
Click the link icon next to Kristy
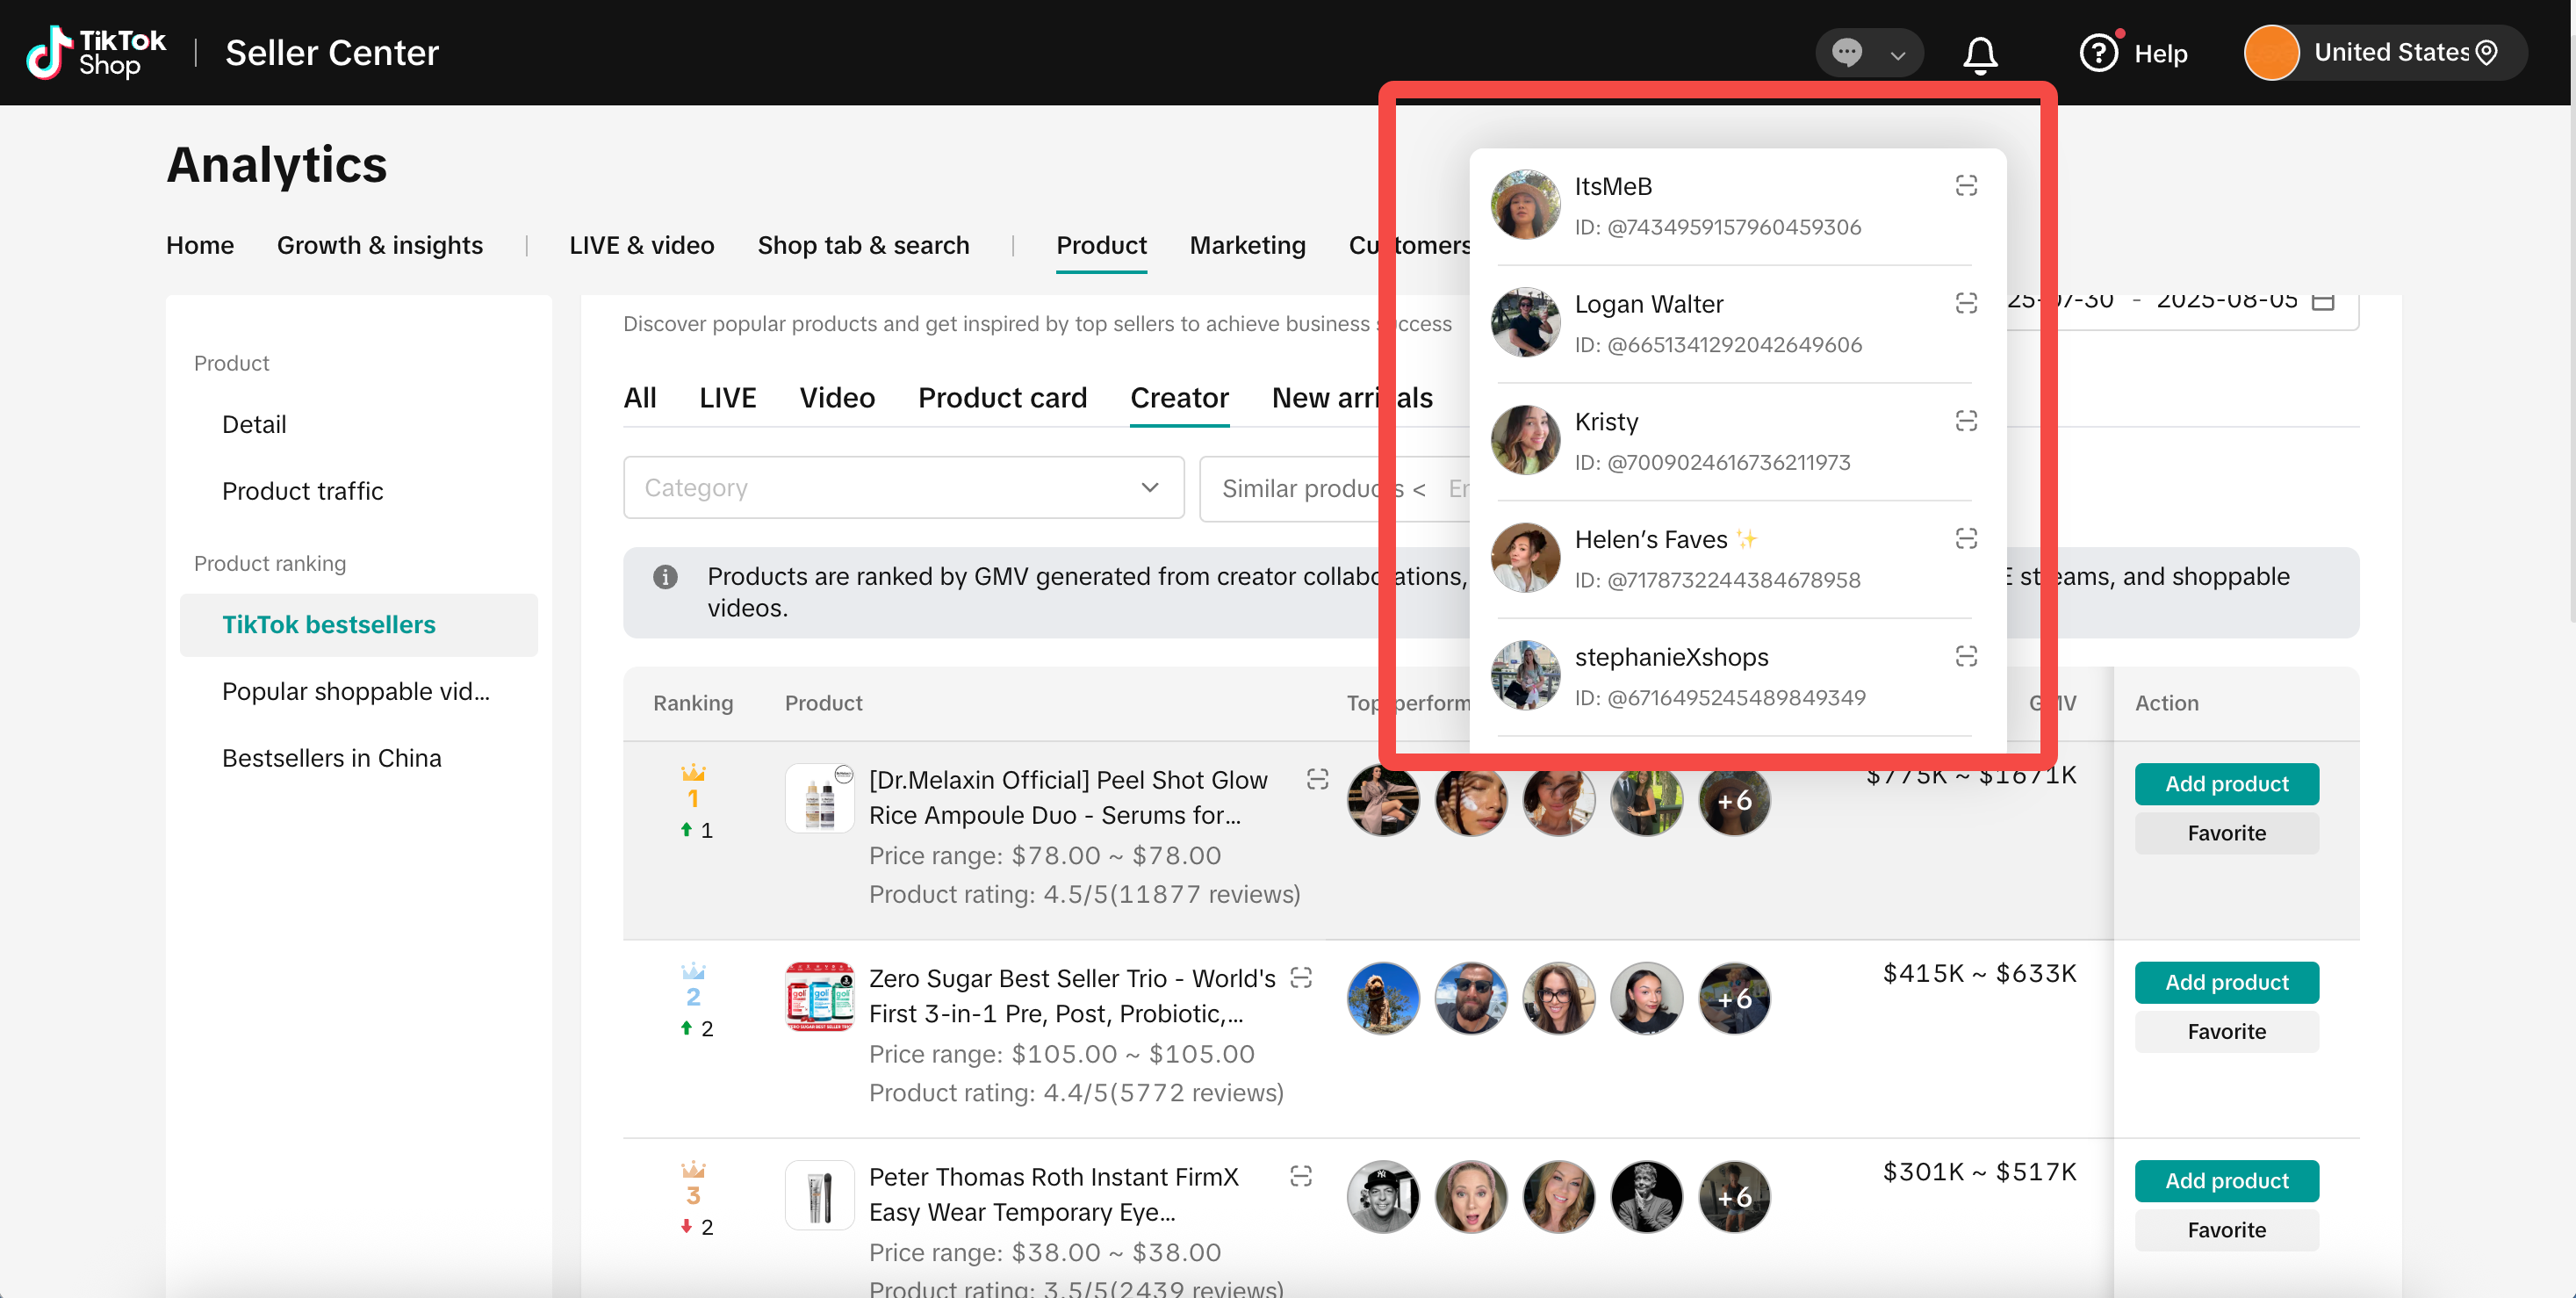pyautogui.click(x=1965, y=421)
